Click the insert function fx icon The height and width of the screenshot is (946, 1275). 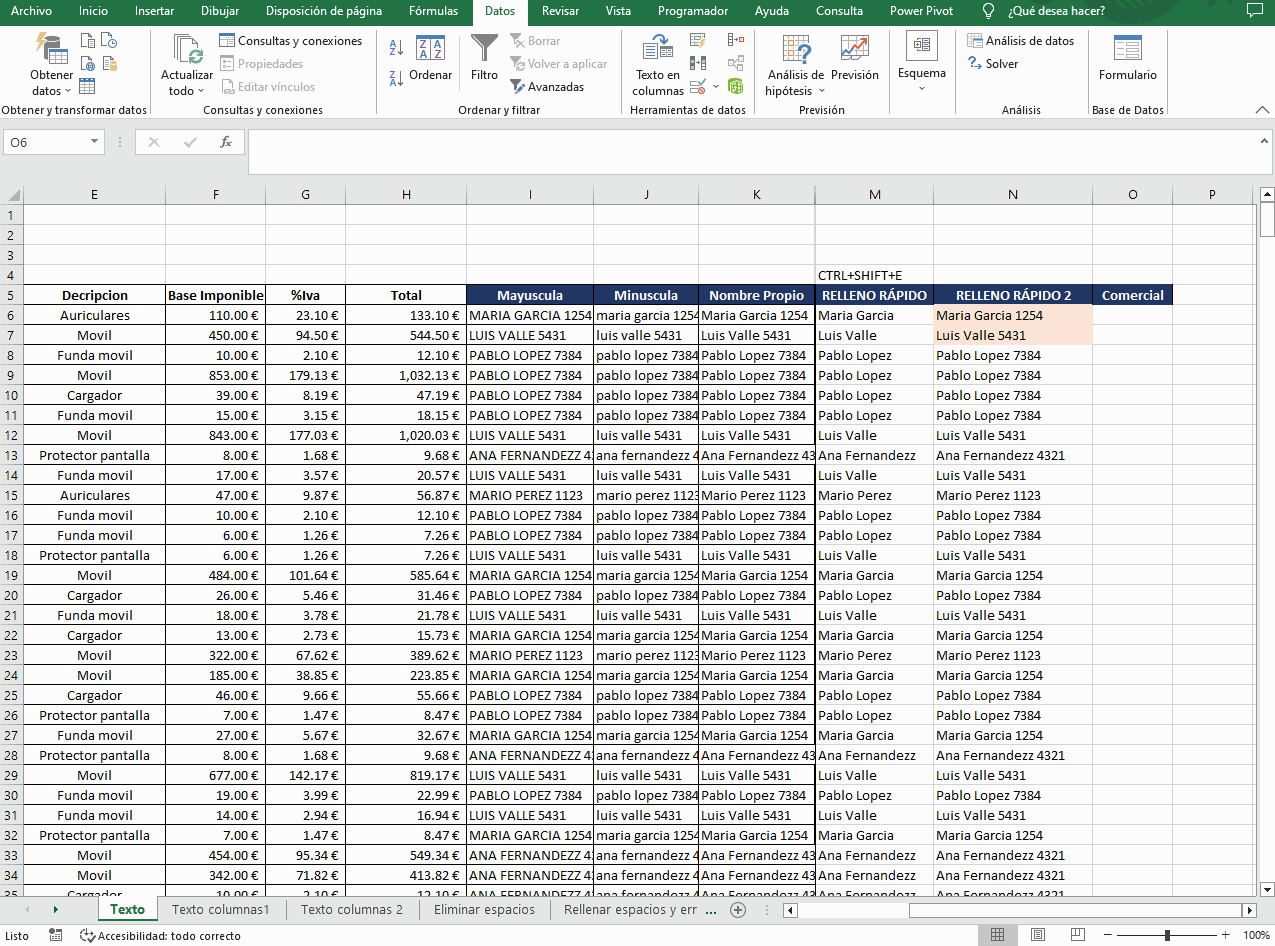tap(226, 142)
